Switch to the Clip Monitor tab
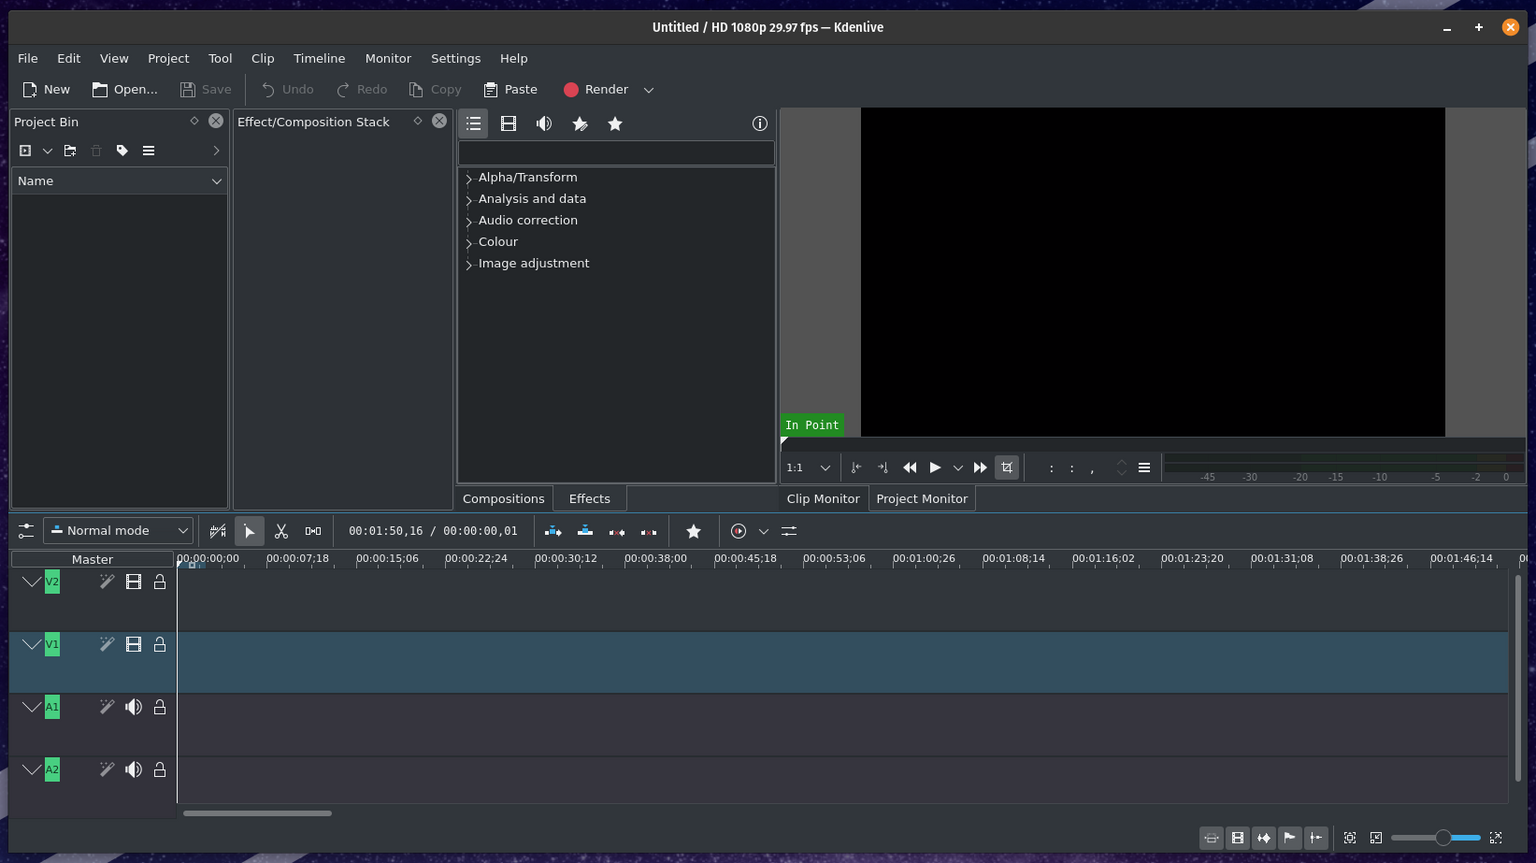Screen dimensions: 1536x863 822,499
